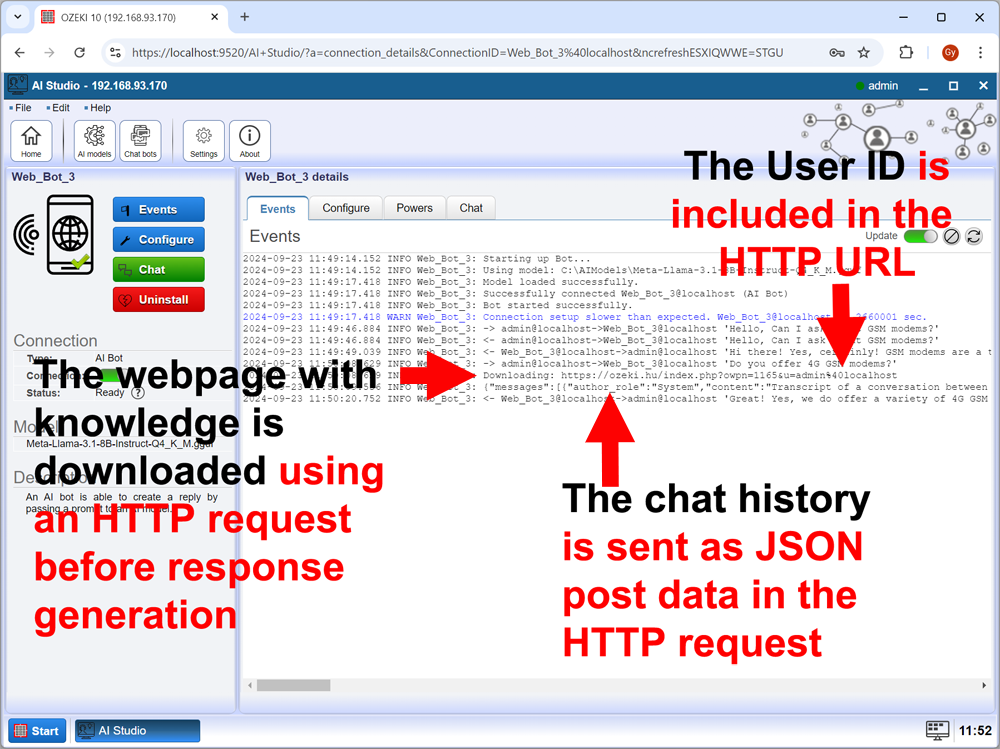Open the Edit menu
The height and width of the screenshot is (749, 1000).
(59, 108)
